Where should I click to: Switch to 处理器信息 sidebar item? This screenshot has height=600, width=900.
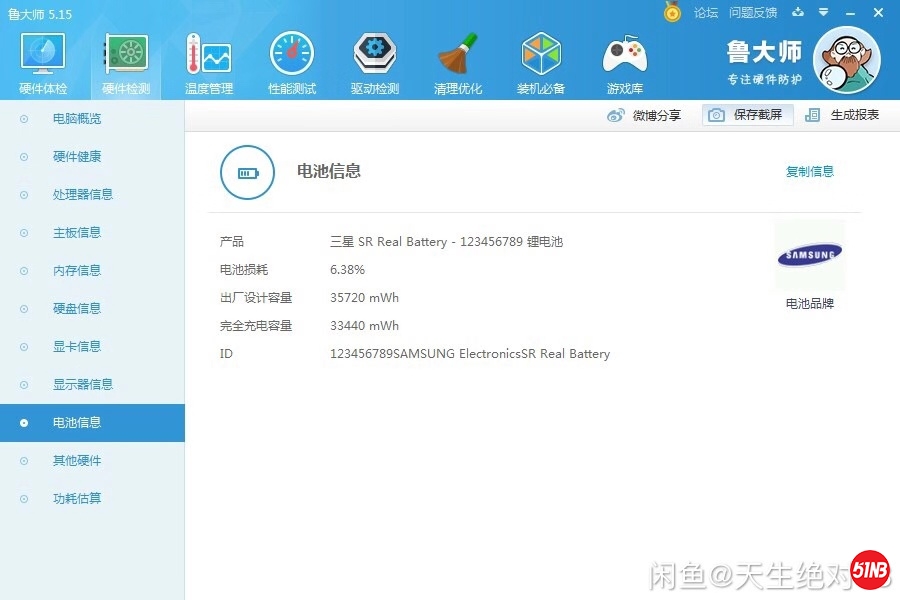point(83,195)
